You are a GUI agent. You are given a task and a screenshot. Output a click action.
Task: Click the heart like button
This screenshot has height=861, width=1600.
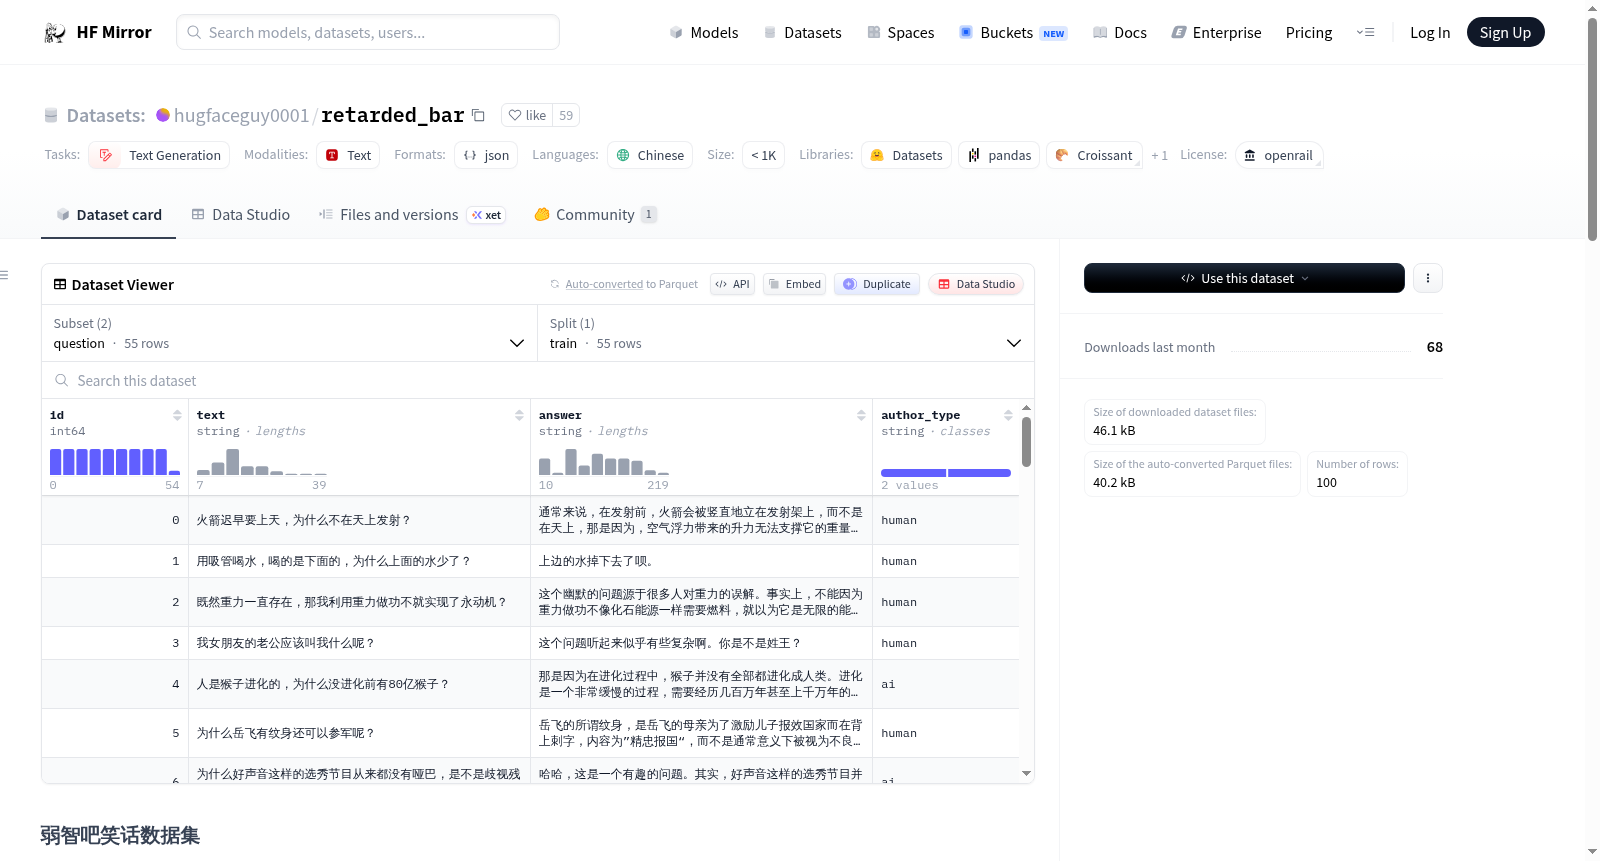pyautogui.click(x=527, y=115)
